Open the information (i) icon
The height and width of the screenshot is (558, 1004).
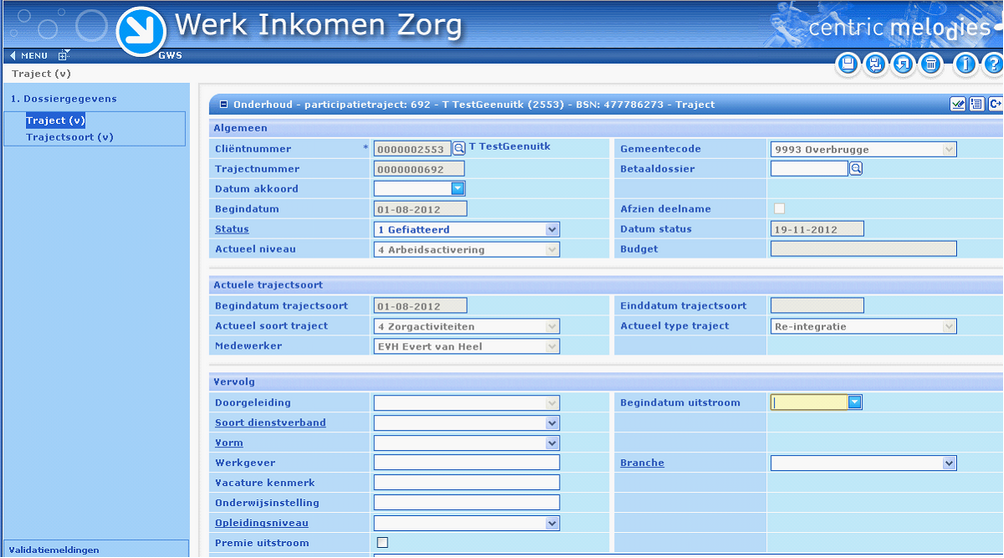(x=966, y=64)
